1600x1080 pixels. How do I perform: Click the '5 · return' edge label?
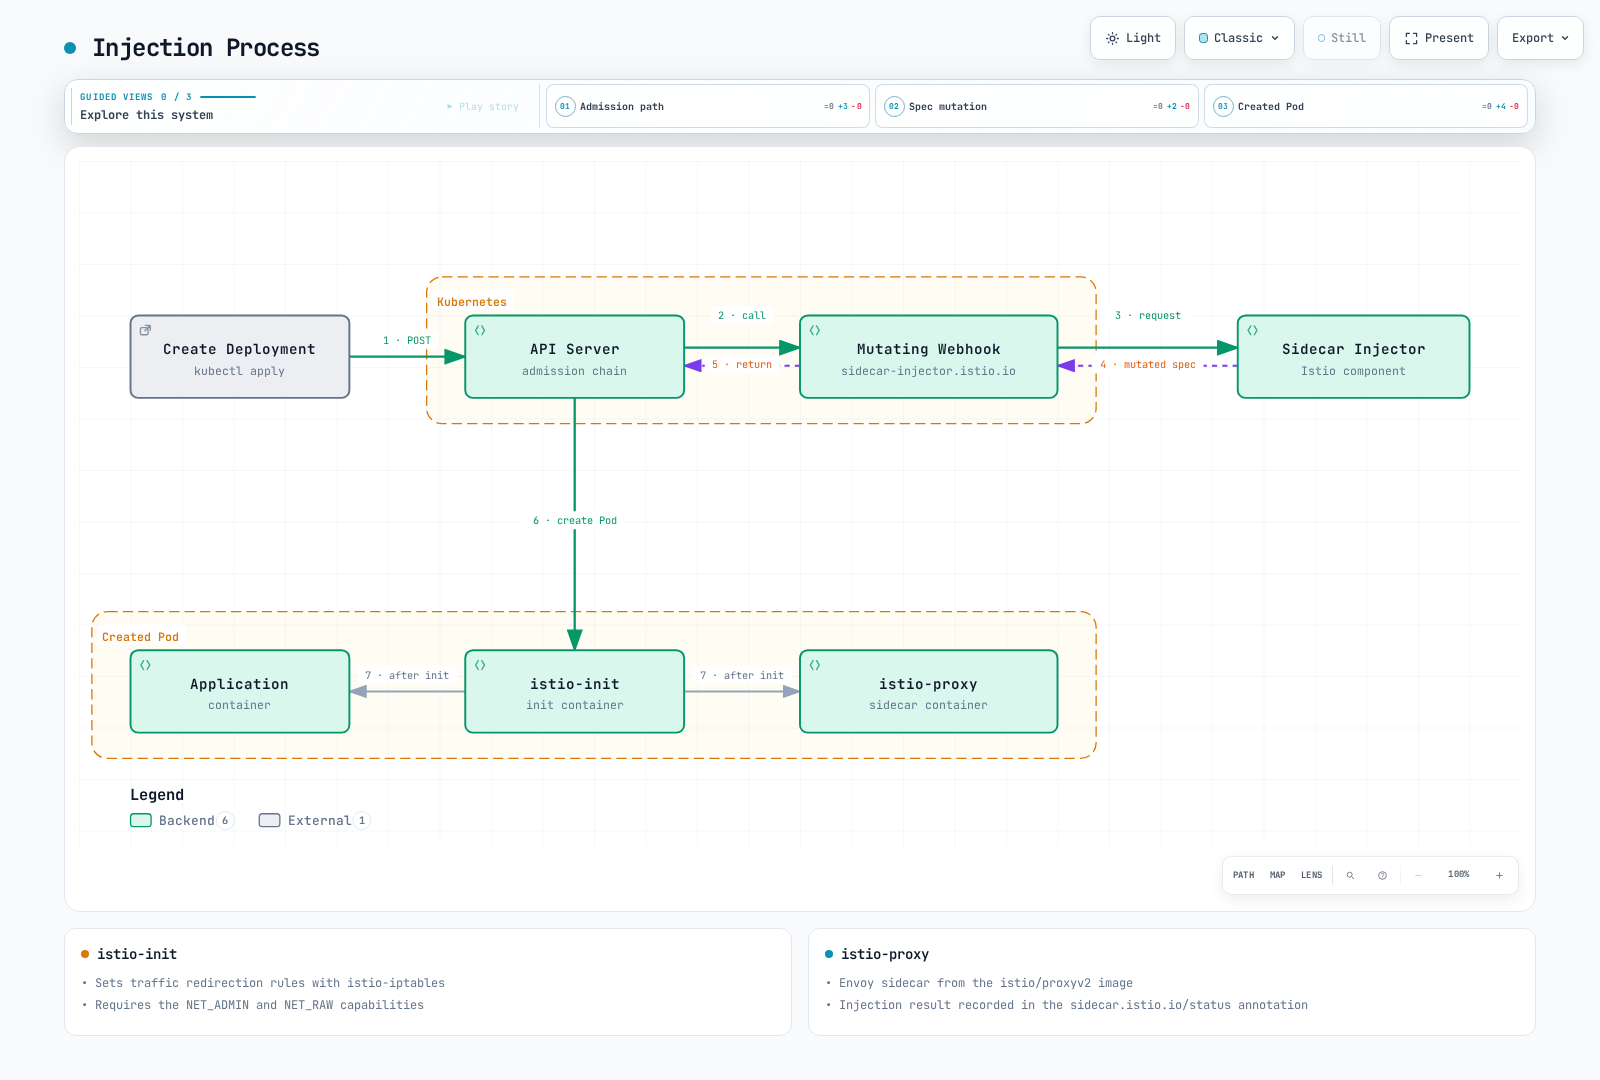pos(742,365)
